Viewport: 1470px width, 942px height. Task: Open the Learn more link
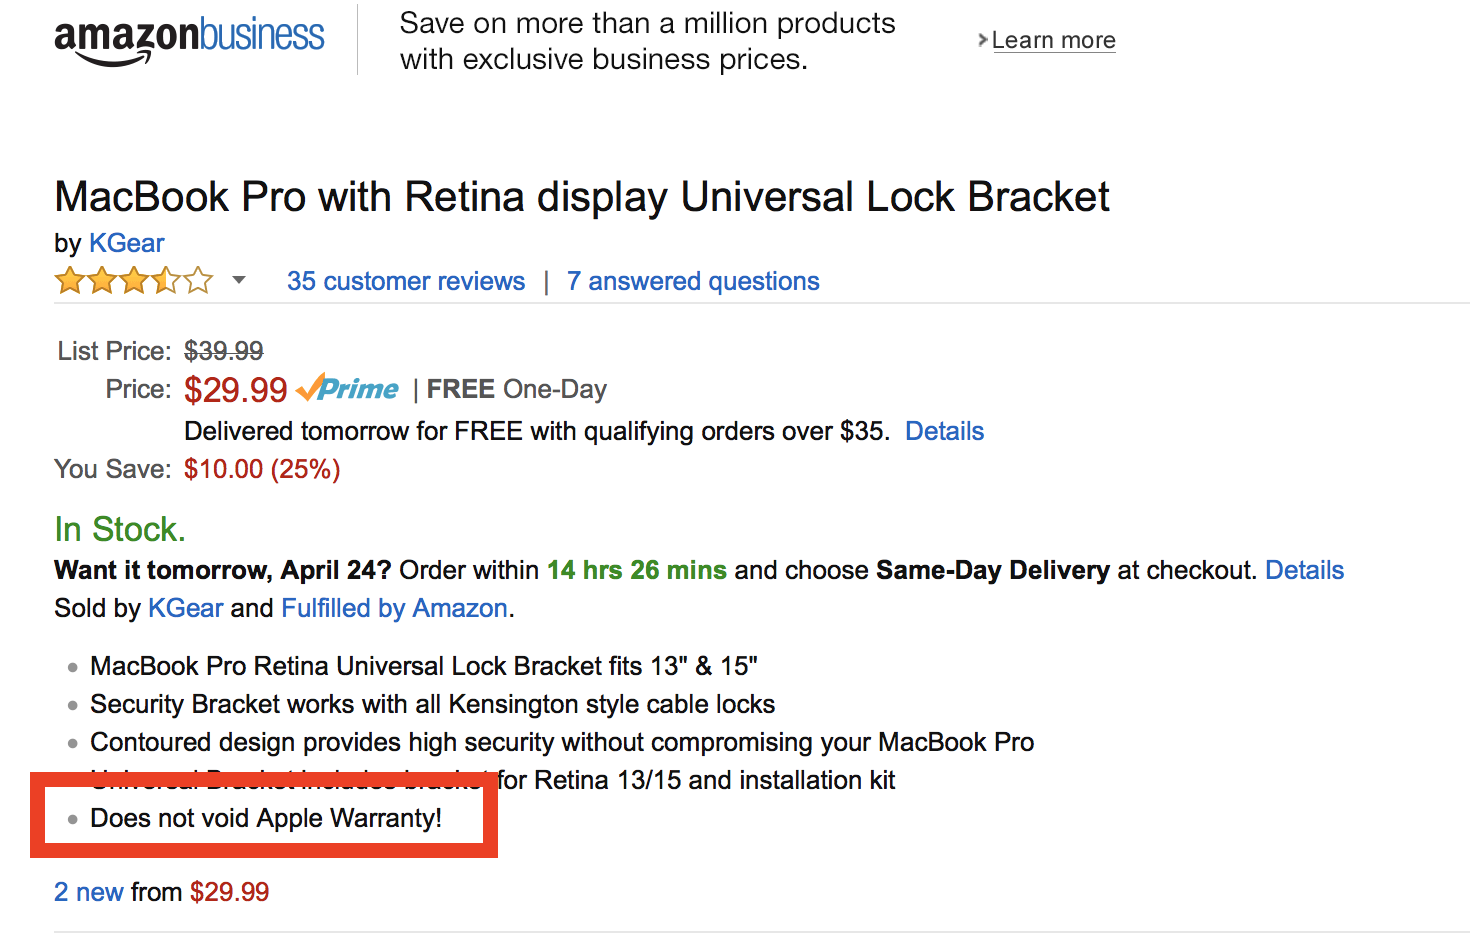pyautogui.click(x=1053, y=40)
